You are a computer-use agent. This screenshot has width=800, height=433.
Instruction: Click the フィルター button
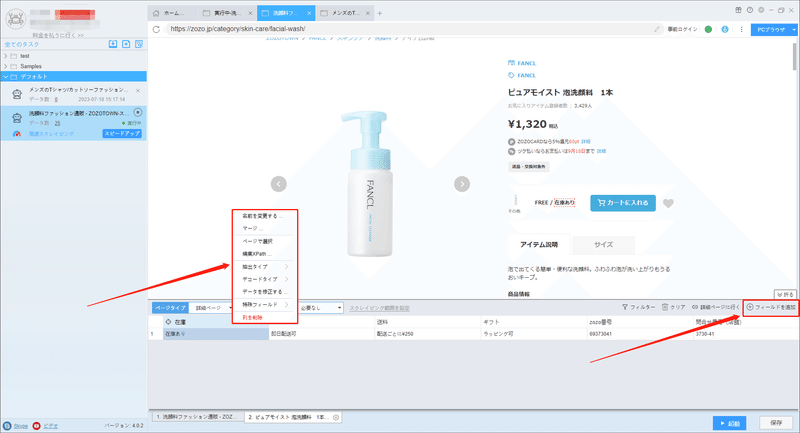tap(638, 308)
